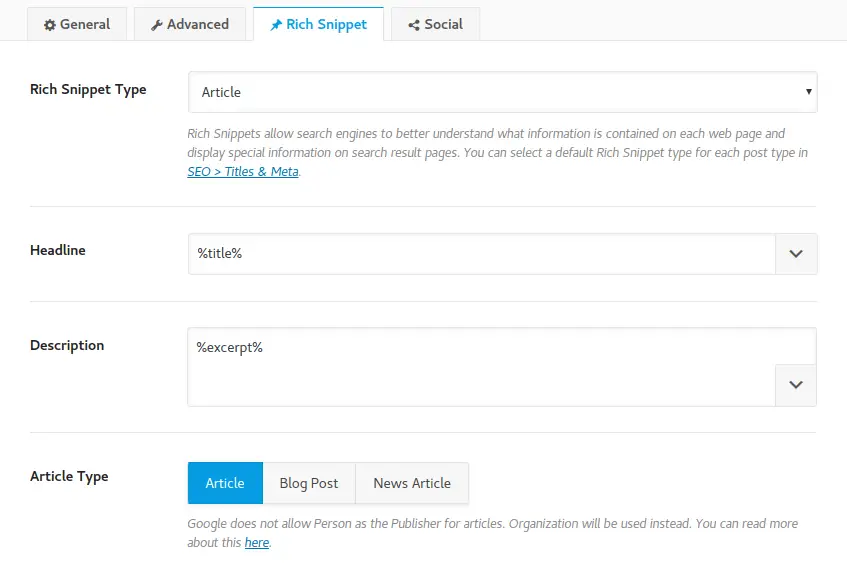Go to the Social tab
This screenshot has width=847, height=563.
[435, 24]
